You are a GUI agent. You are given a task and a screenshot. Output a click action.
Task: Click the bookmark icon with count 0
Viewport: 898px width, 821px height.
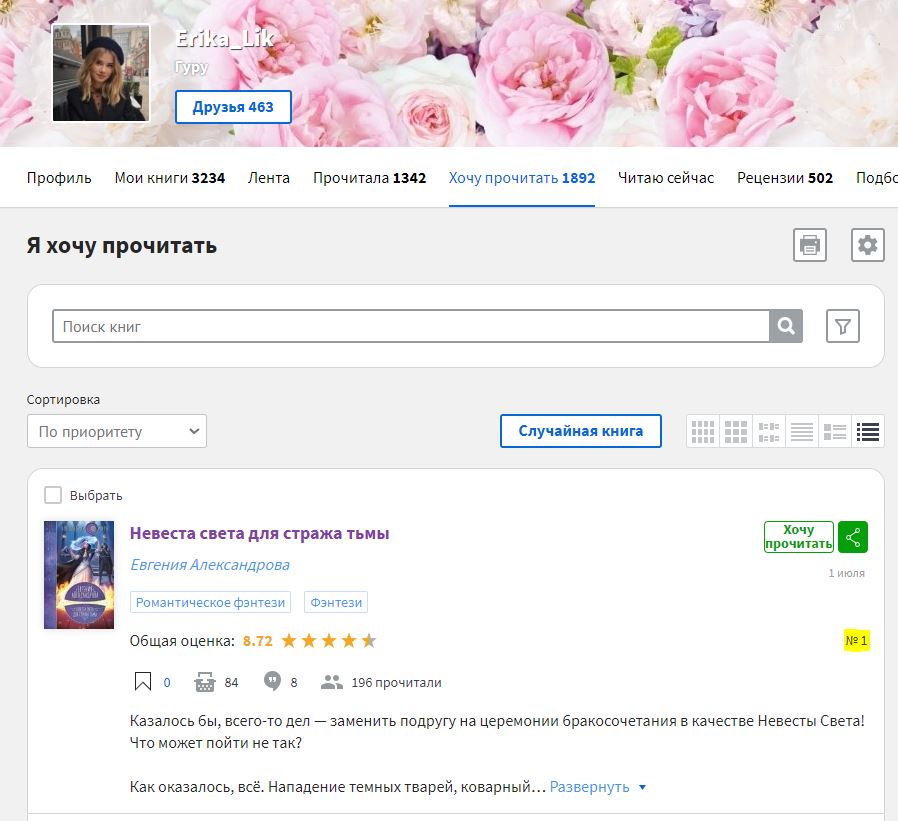pyautogui.click(x=143, y=682)
